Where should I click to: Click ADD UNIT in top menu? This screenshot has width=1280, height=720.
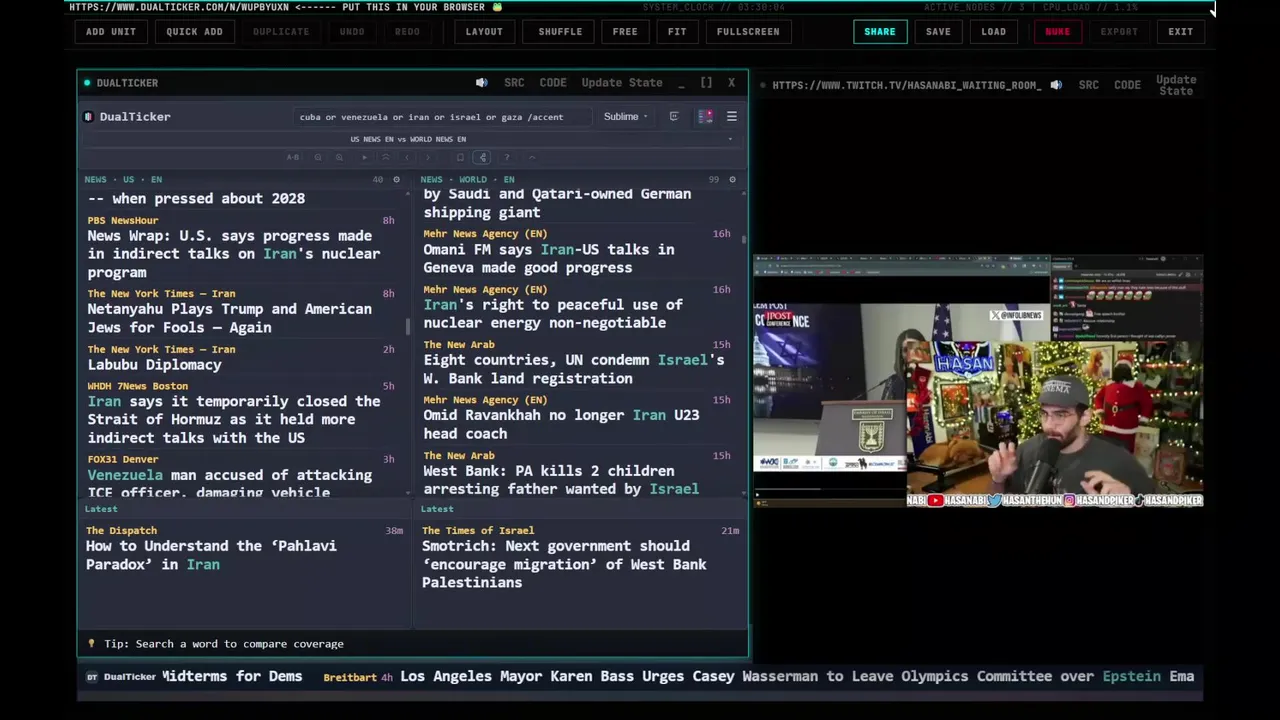111,32
